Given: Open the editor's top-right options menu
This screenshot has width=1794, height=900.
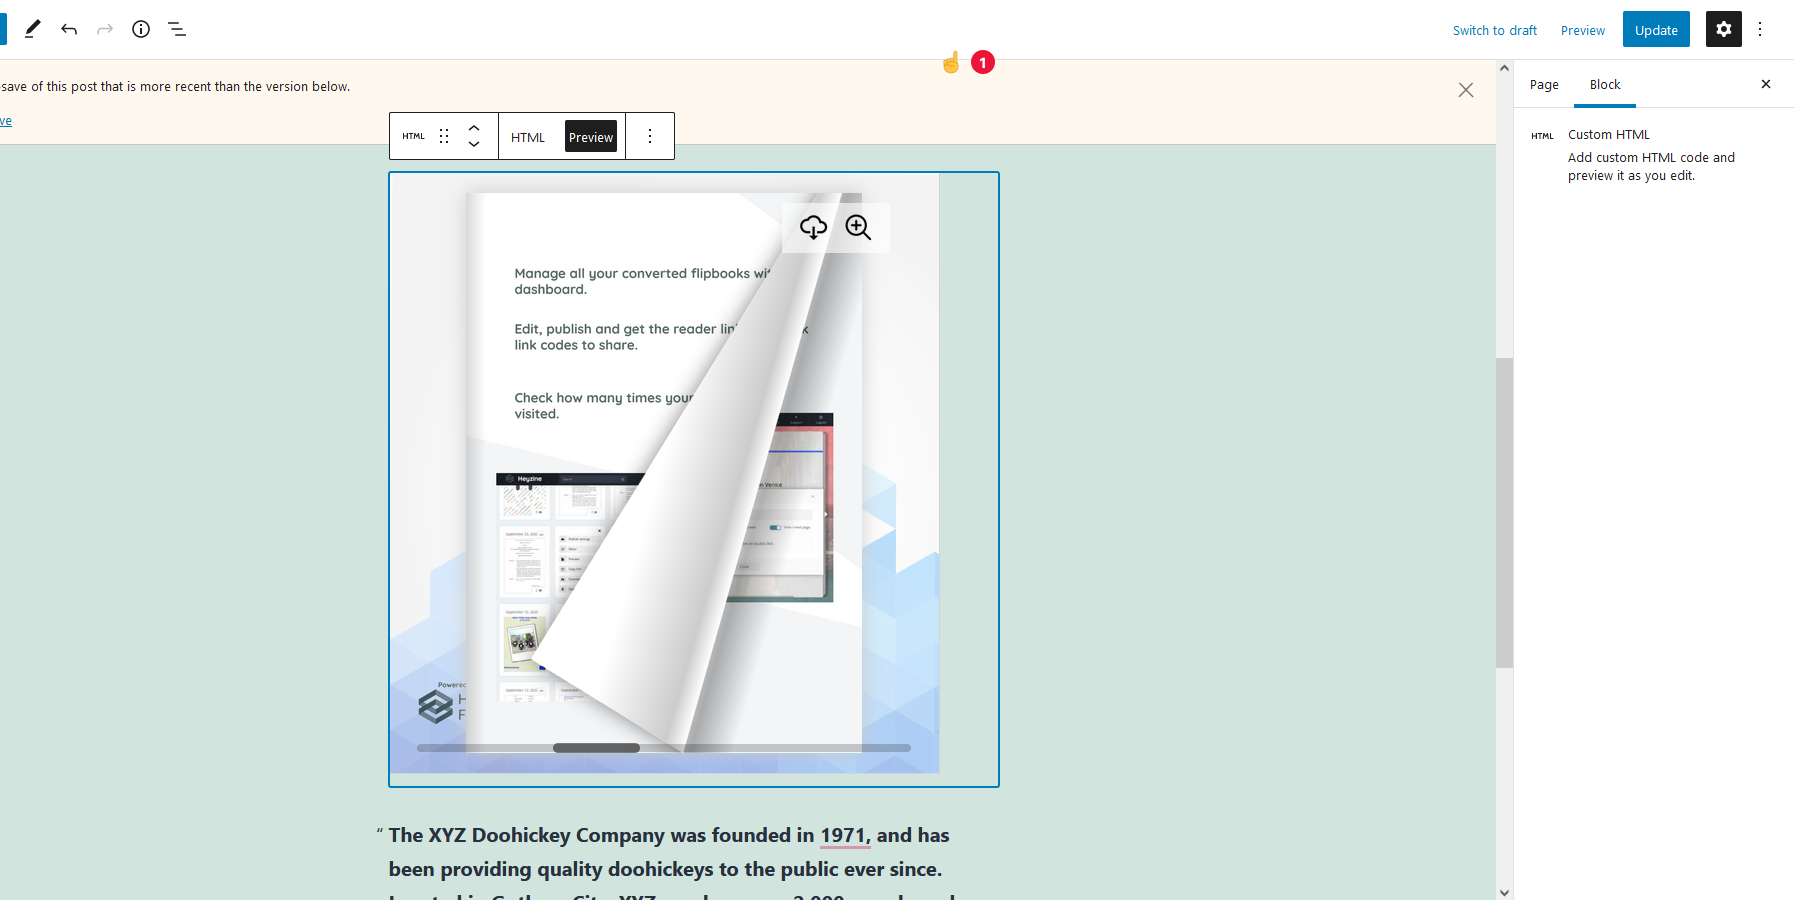Looking at the screenshot, I should click(1761, 29).
